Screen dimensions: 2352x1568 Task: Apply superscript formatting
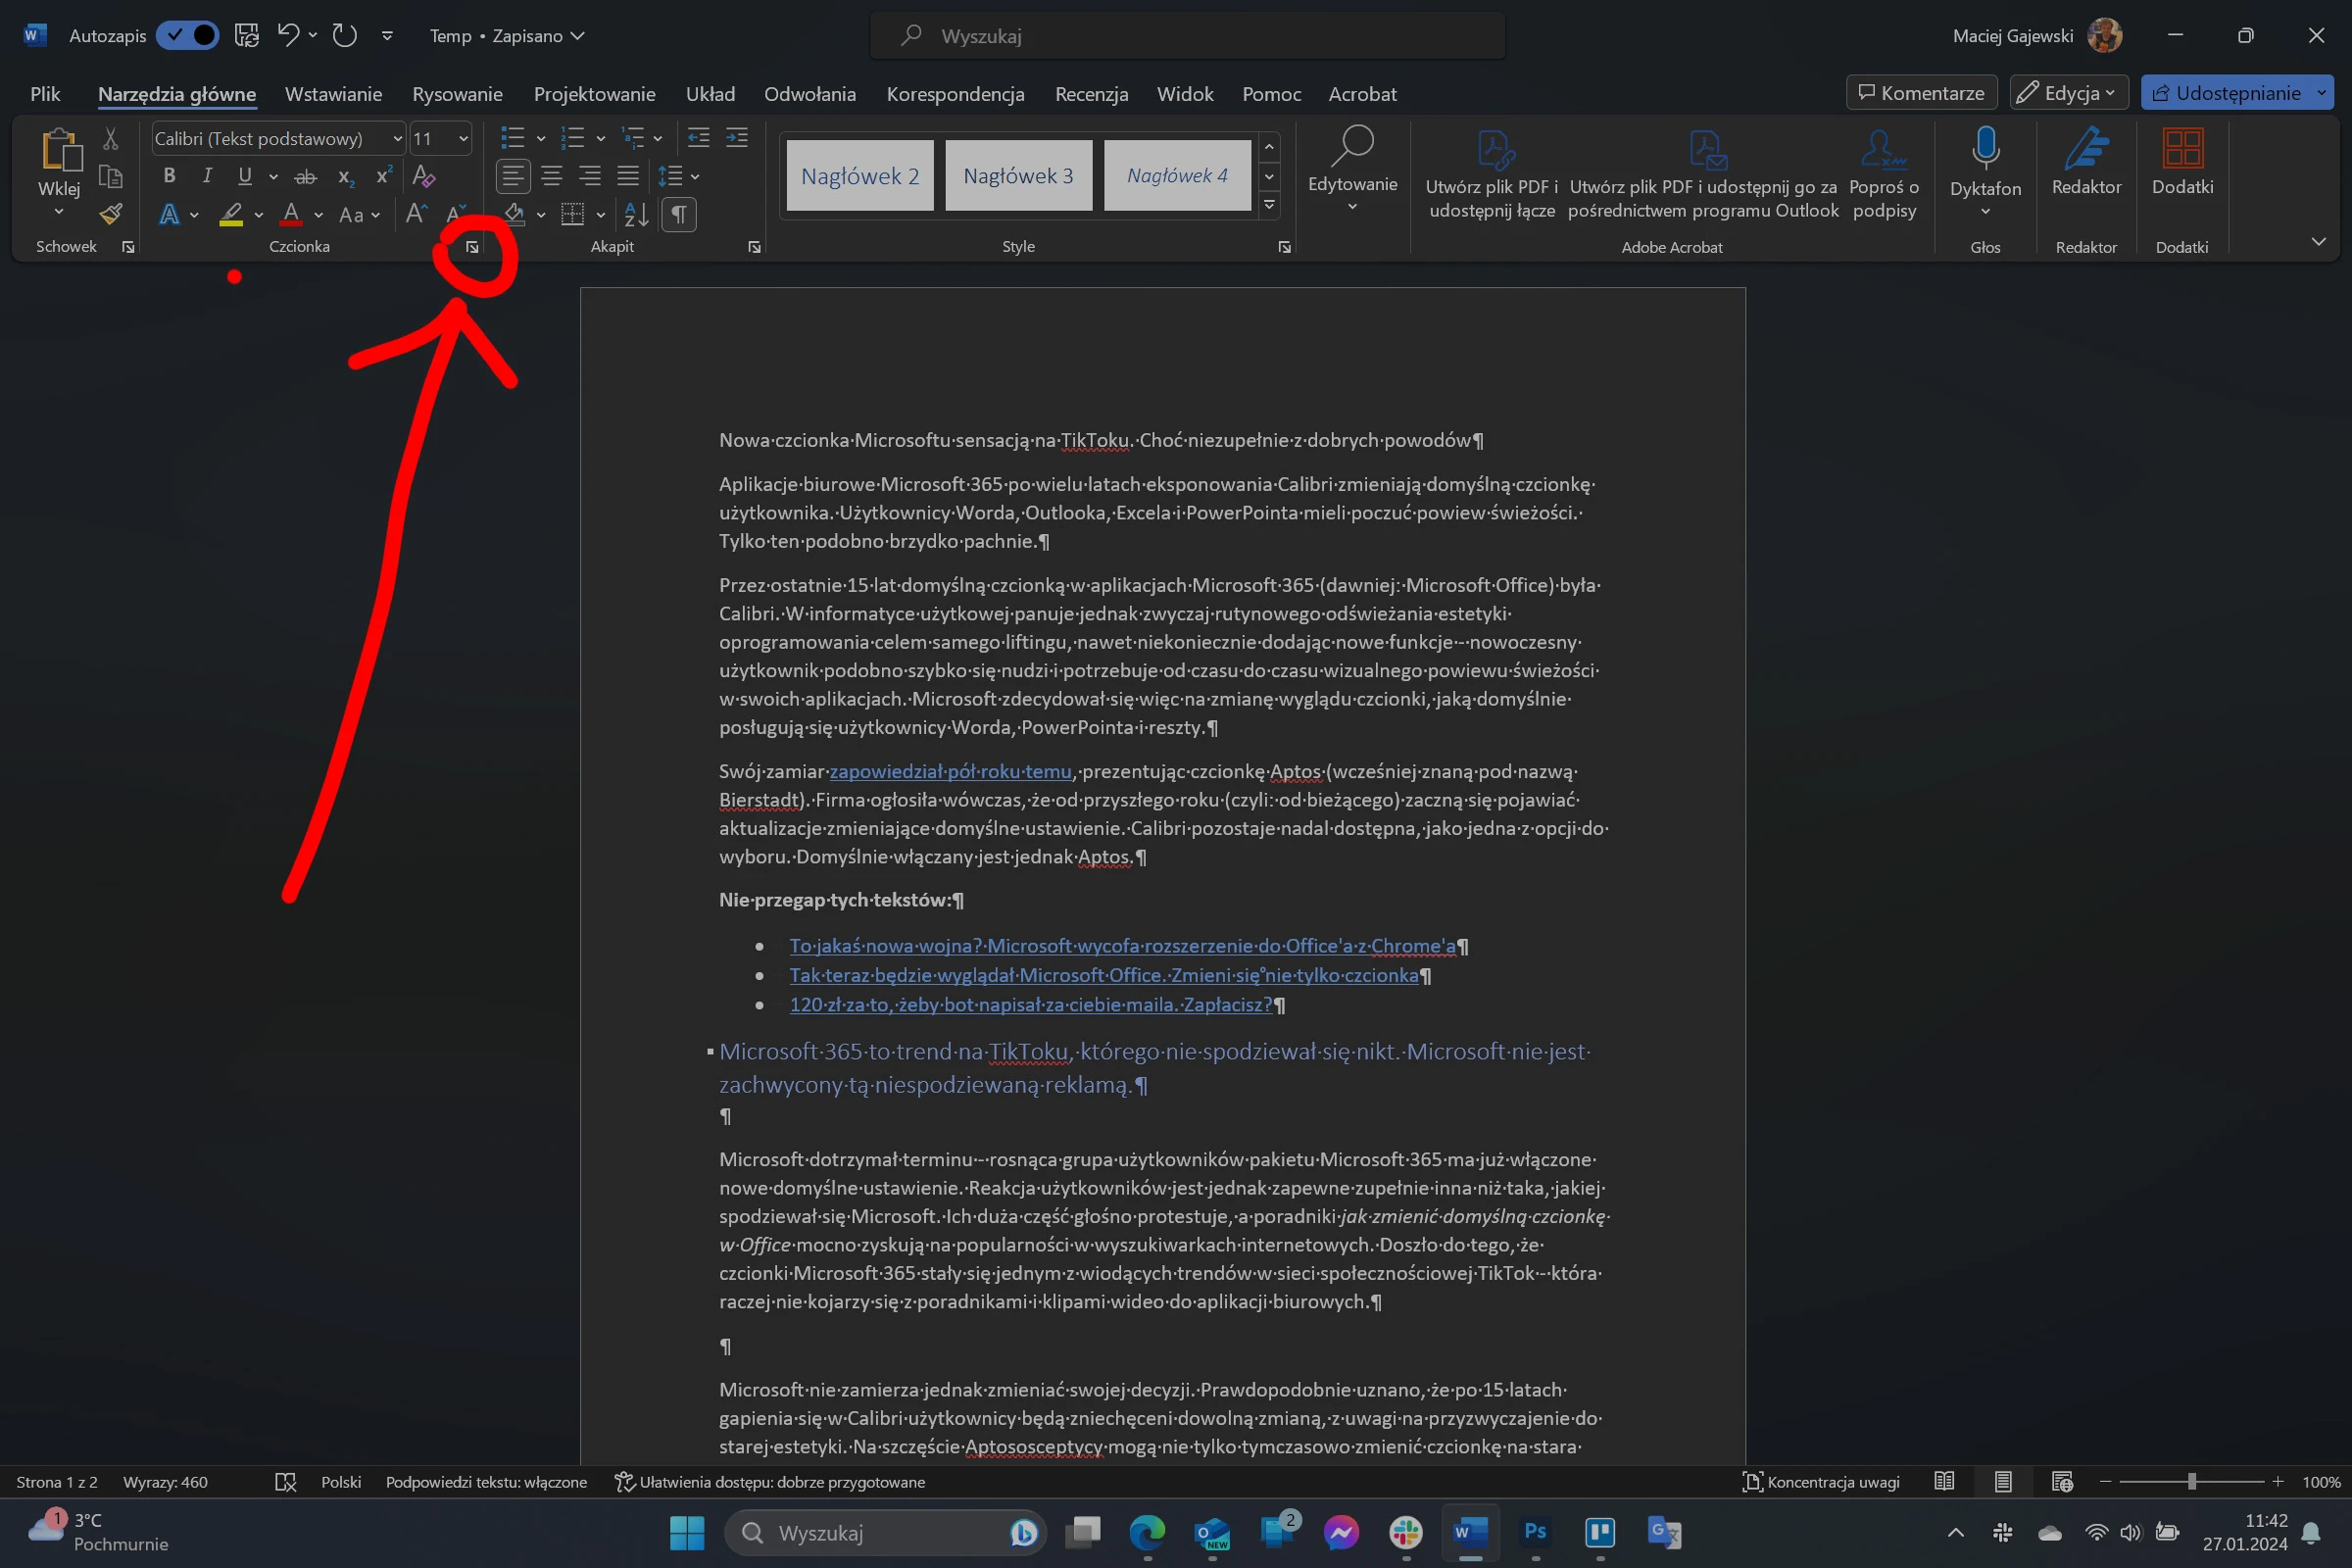point(383,177)
